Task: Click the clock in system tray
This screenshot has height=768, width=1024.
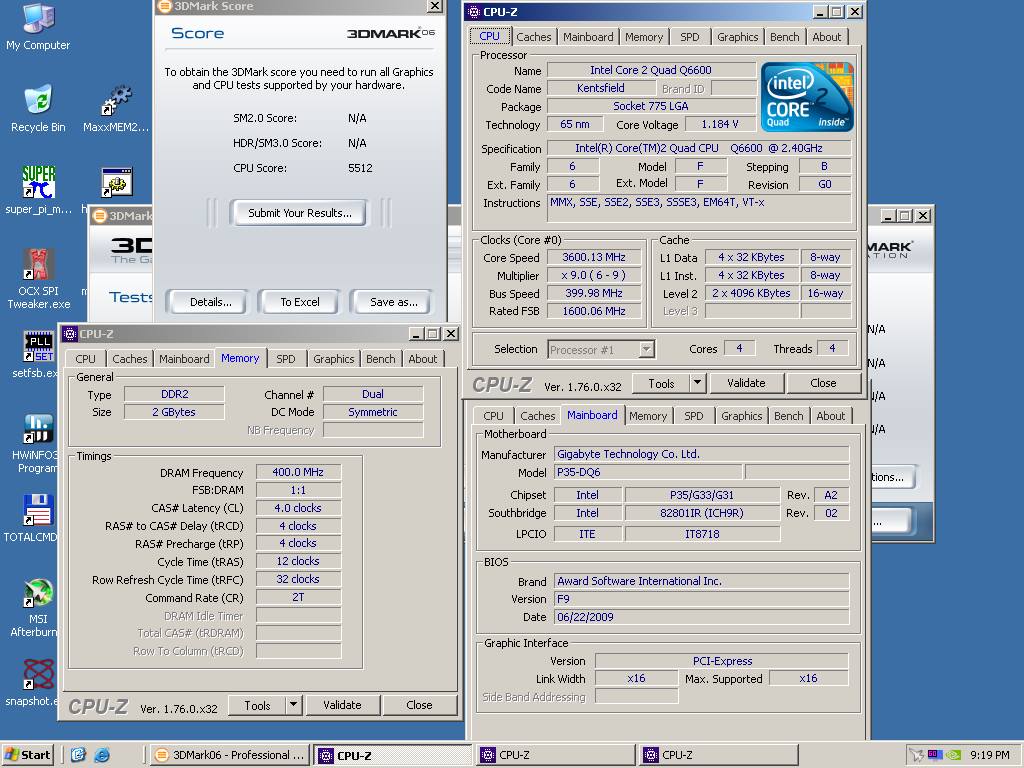Action: (x=989, y=755)
